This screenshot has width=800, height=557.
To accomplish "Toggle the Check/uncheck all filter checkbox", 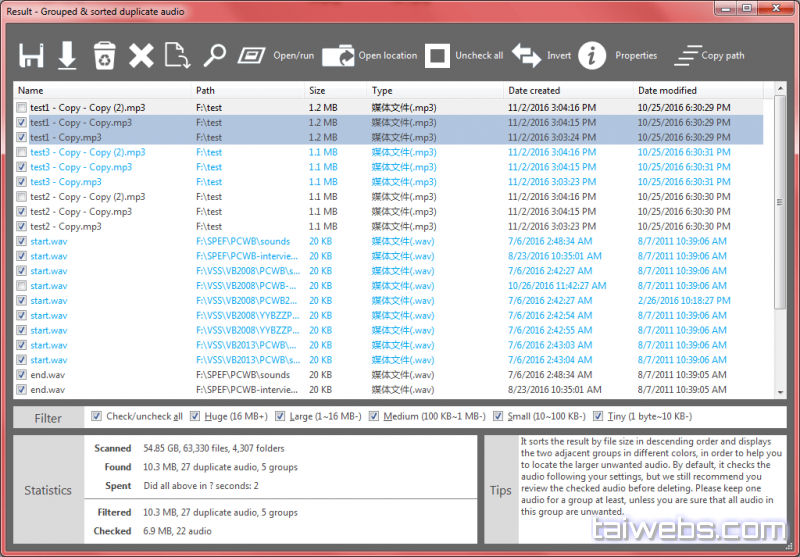I will point(97,417).
